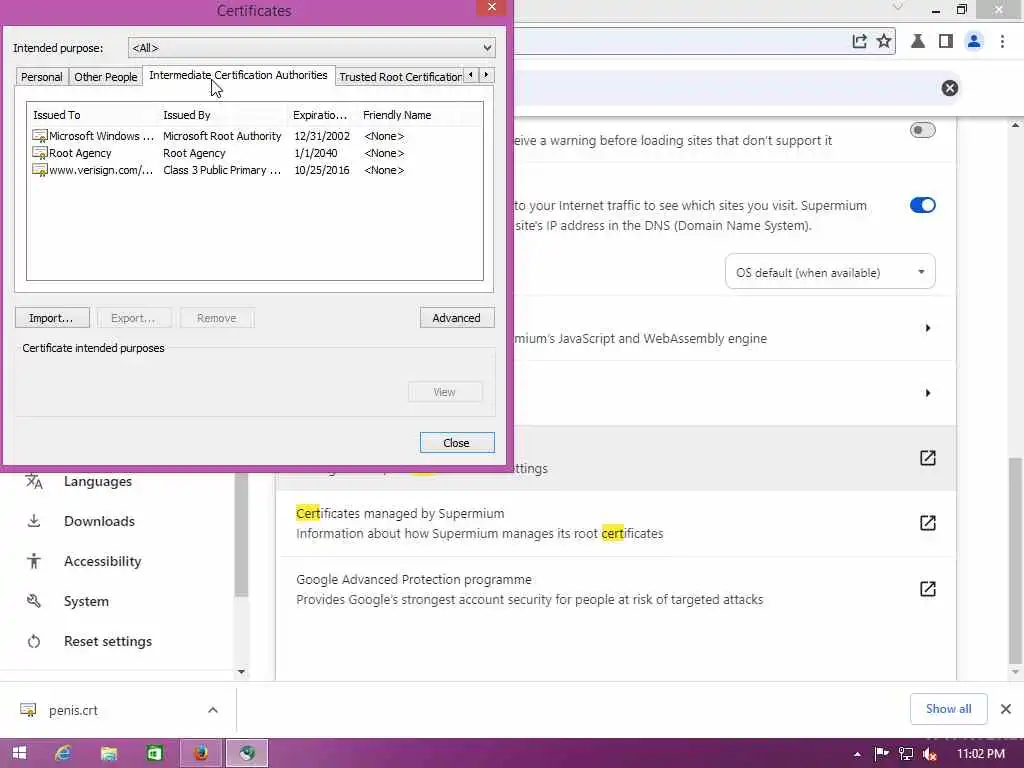This screenshot has width=1024, height=768.
Task: Select Microsoft Windows certificate row
Action: tap(255, 136)
